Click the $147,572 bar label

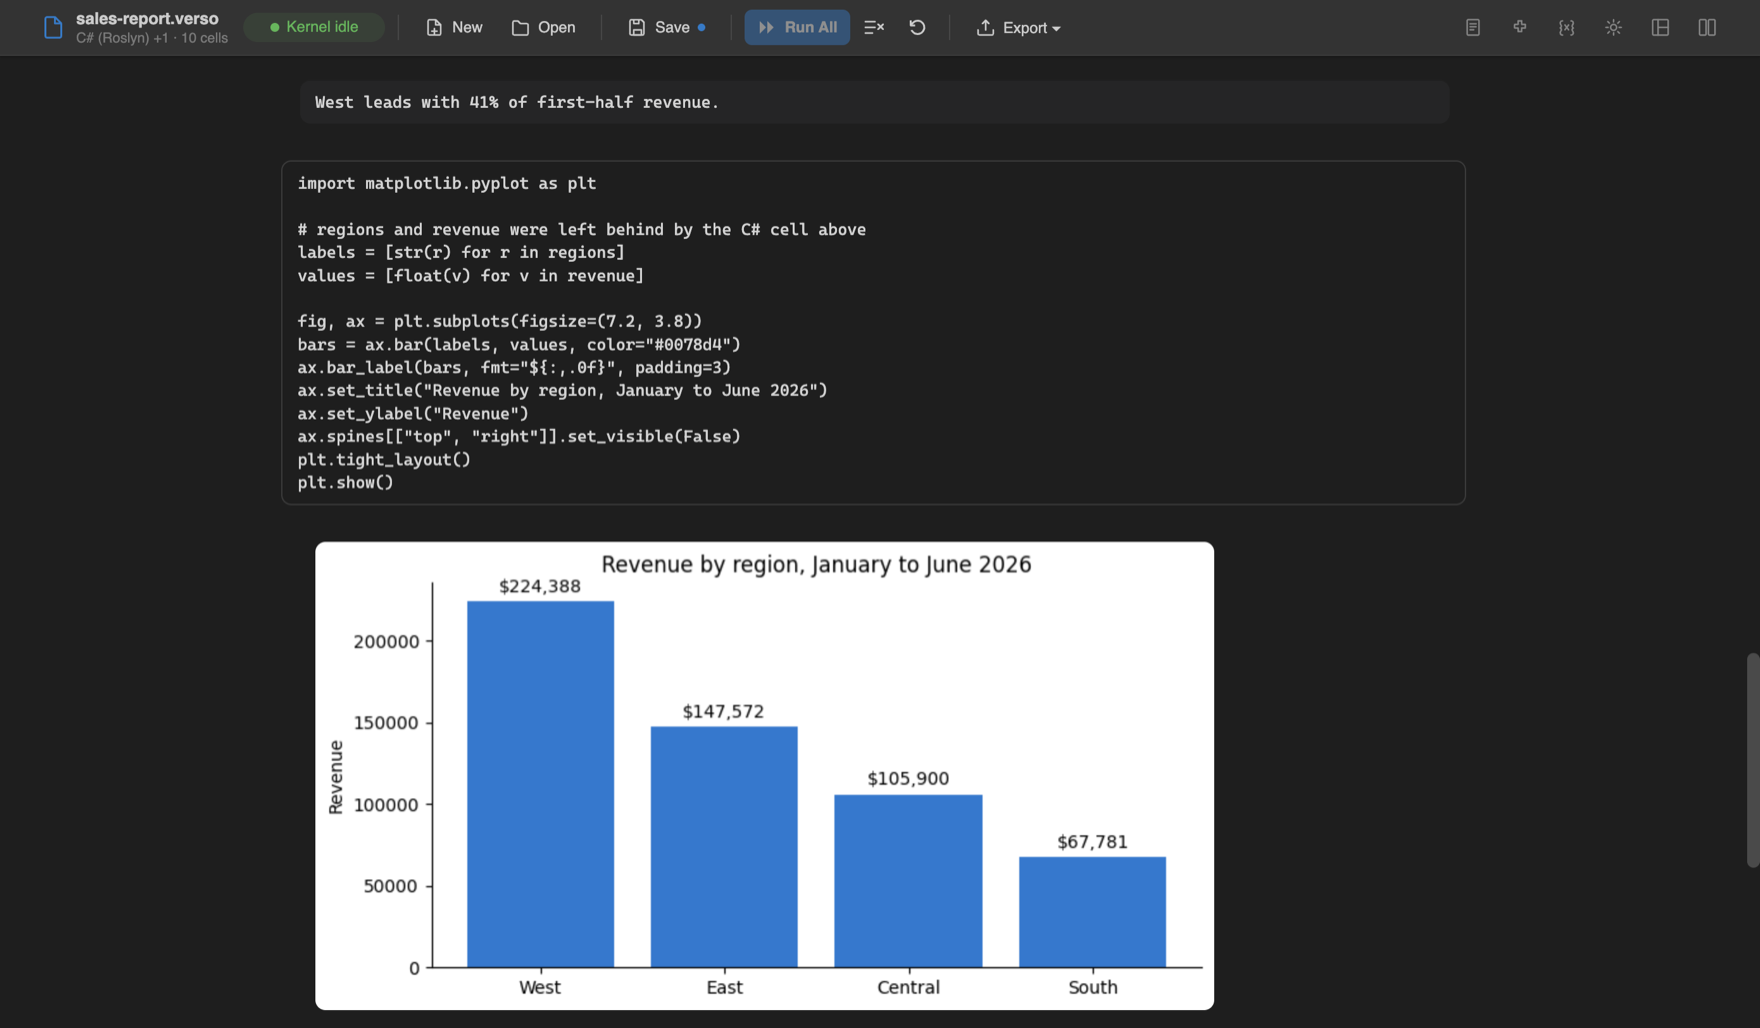pos(723,711)
